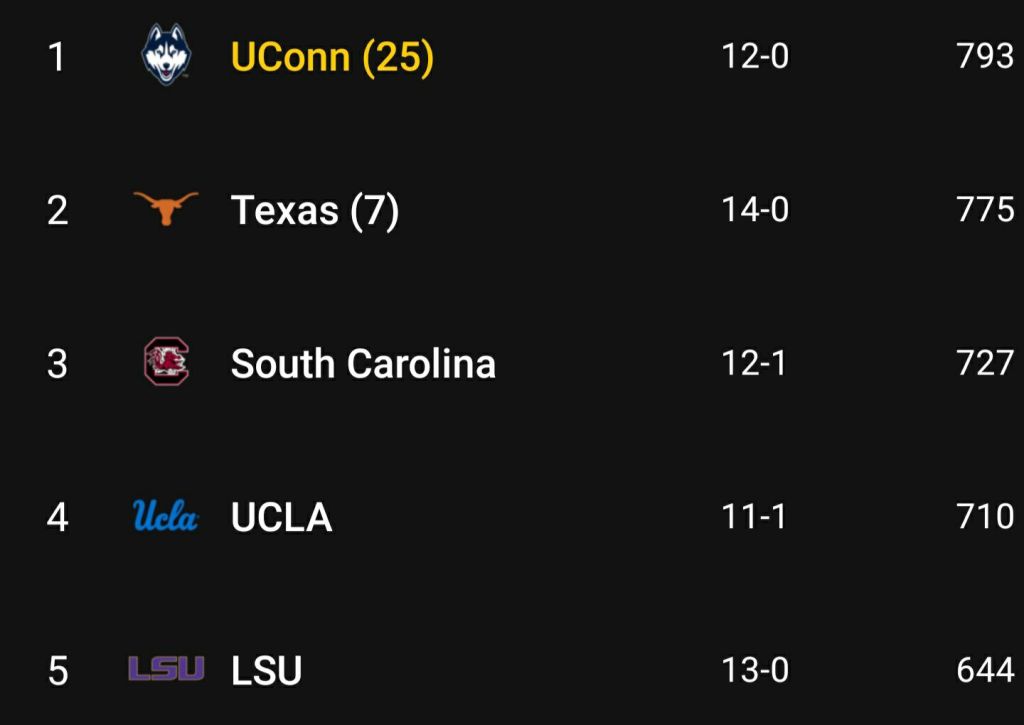Screen dimensions: 1024x725
Task: Select the LSU team name
Action: pyautogui.click(x=266, y=671)
